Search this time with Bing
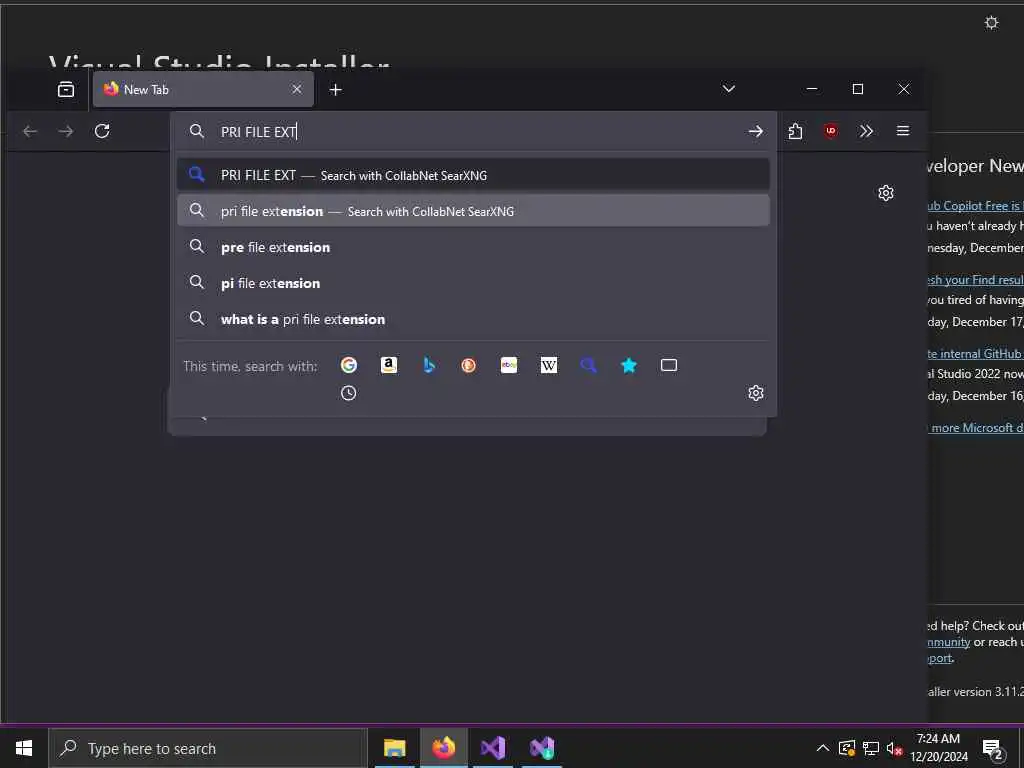This screenshot has width=1024, height=768. pos(429,365)
